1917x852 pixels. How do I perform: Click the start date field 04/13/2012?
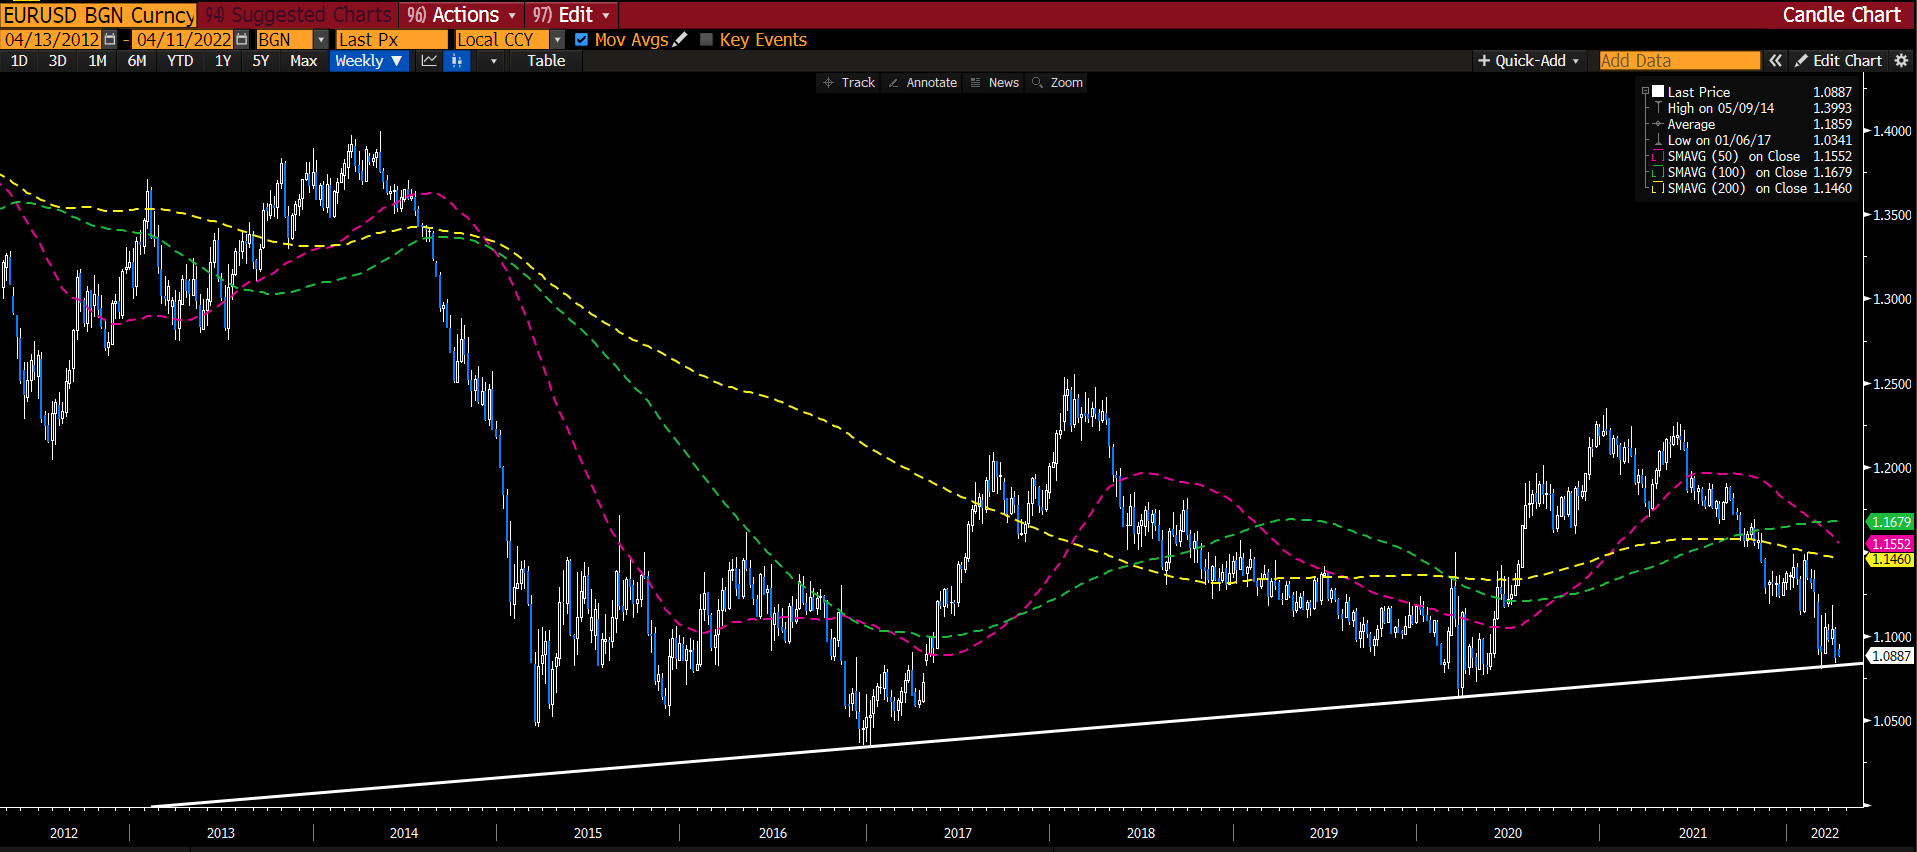pyautogui.click(x=52, y=40)
